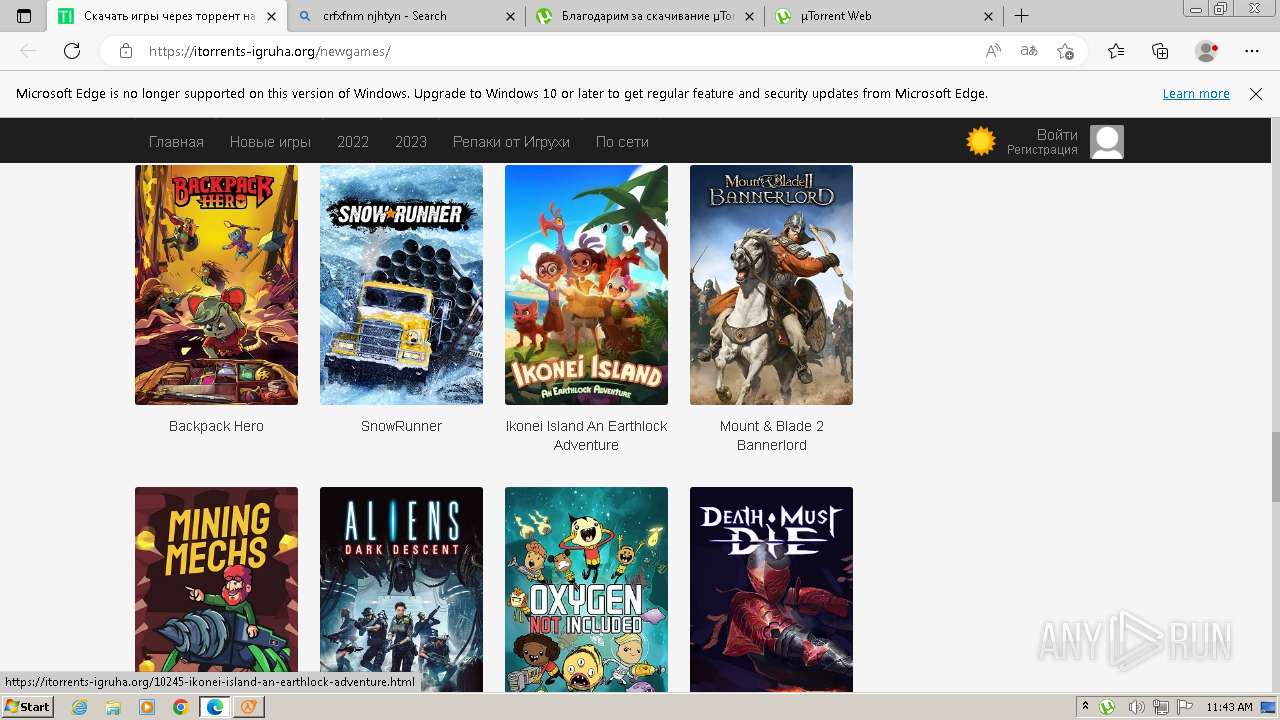This screenshot has height=720, width=1280.
Task: Click the user avatar icon
Action: pos(1107,142)
